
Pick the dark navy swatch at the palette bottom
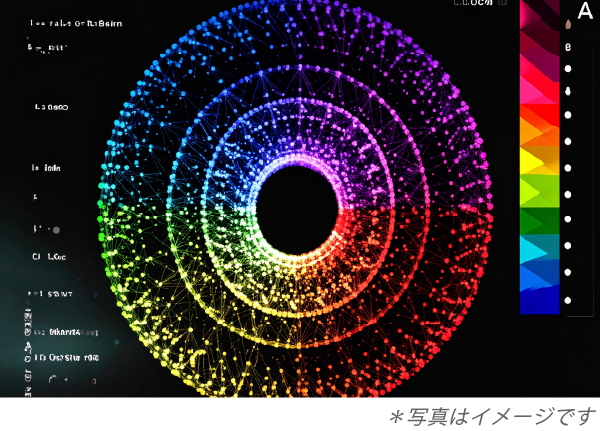(x=539, y=301)
